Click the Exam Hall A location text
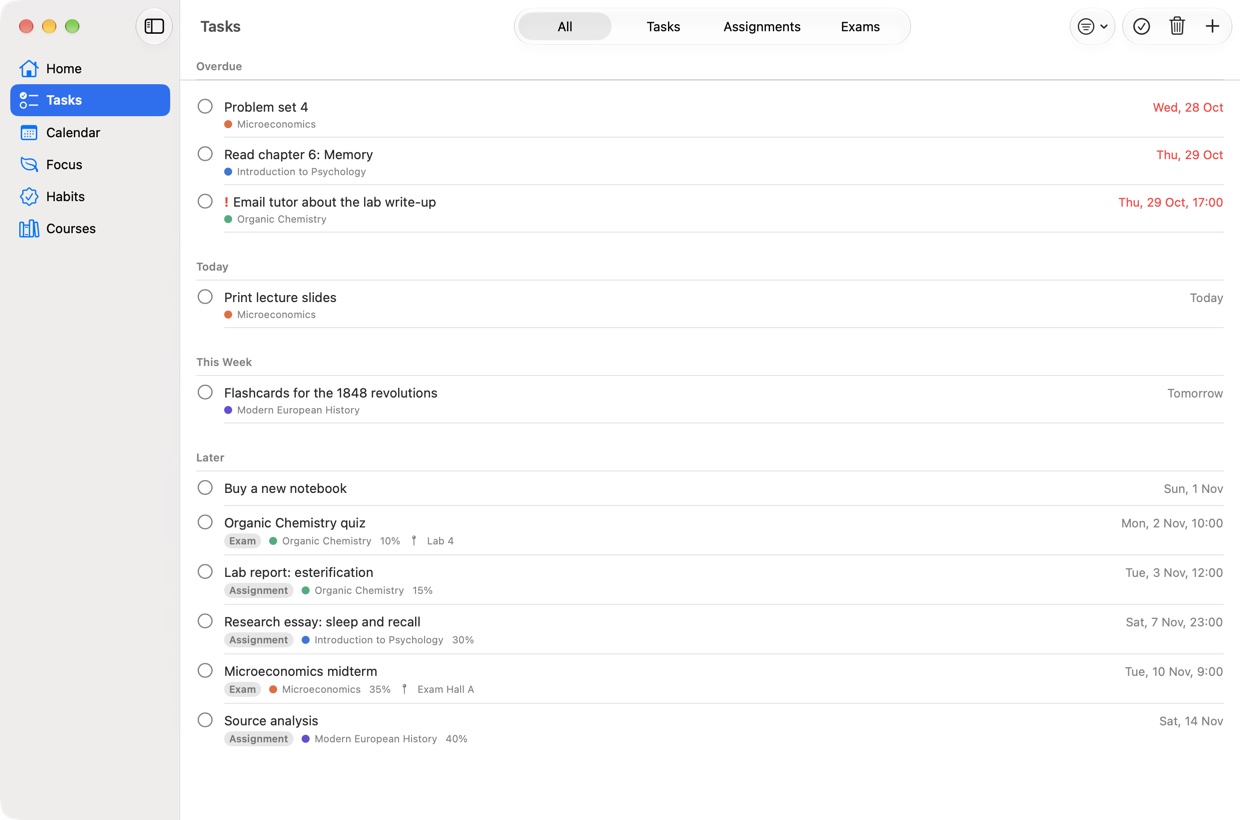The height and width of the screenshot is (820, 1240). tap(445, 689)
